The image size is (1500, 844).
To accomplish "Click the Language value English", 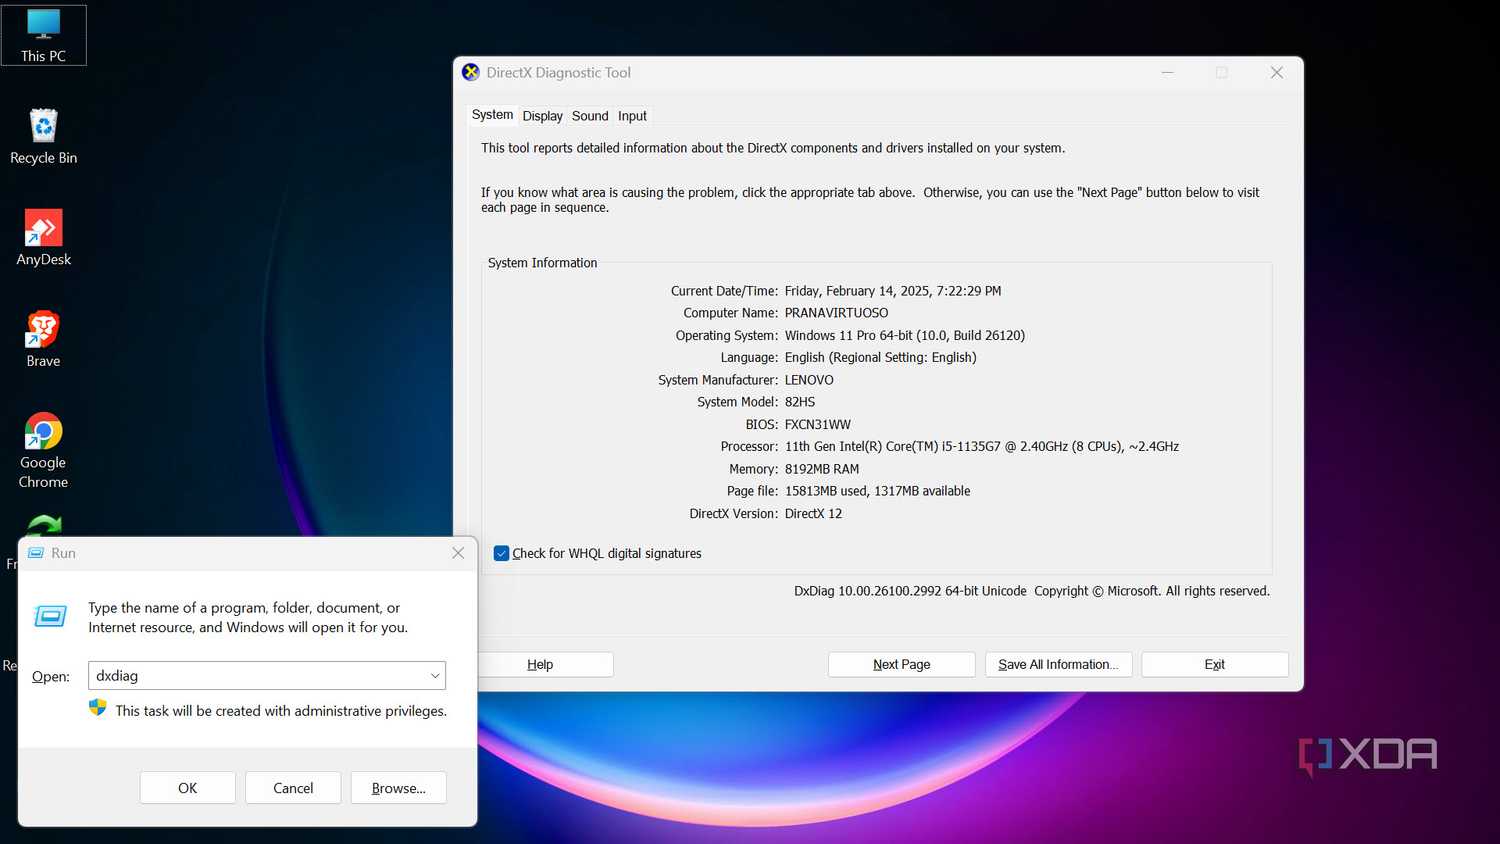I will [x=881, y=358].
